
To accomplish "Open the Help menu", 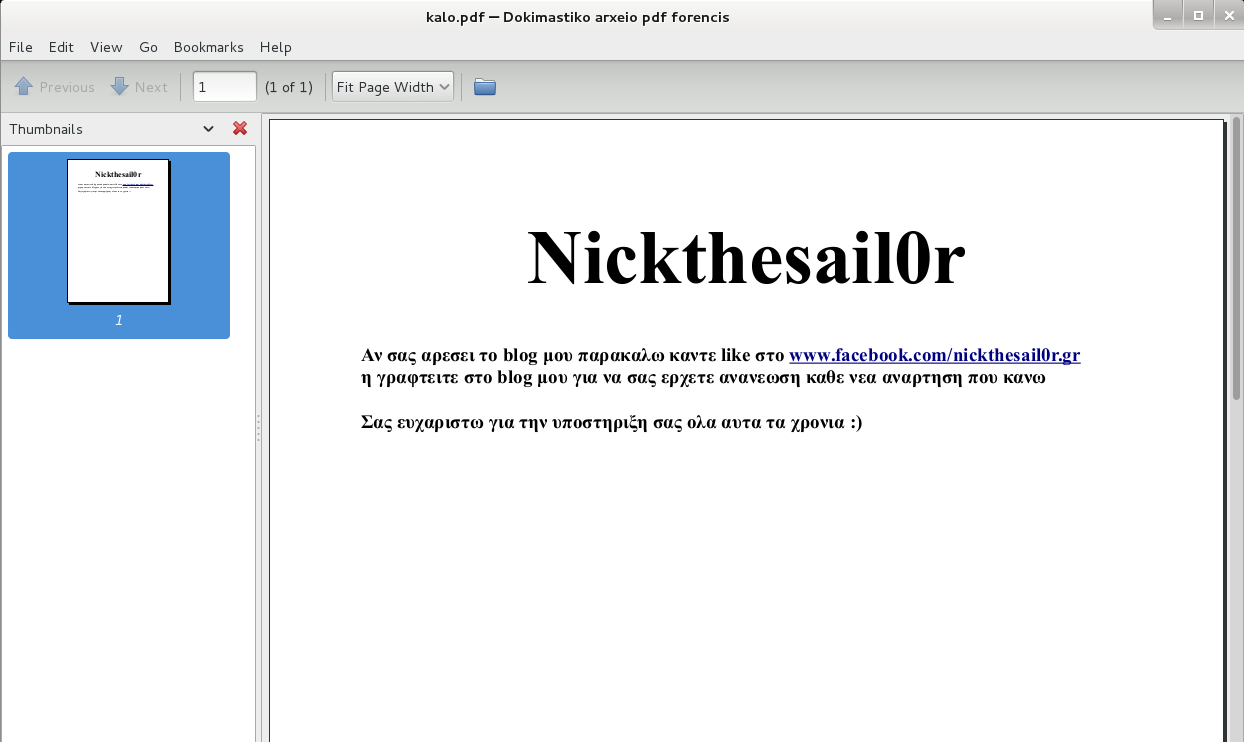I will [275, 47].
